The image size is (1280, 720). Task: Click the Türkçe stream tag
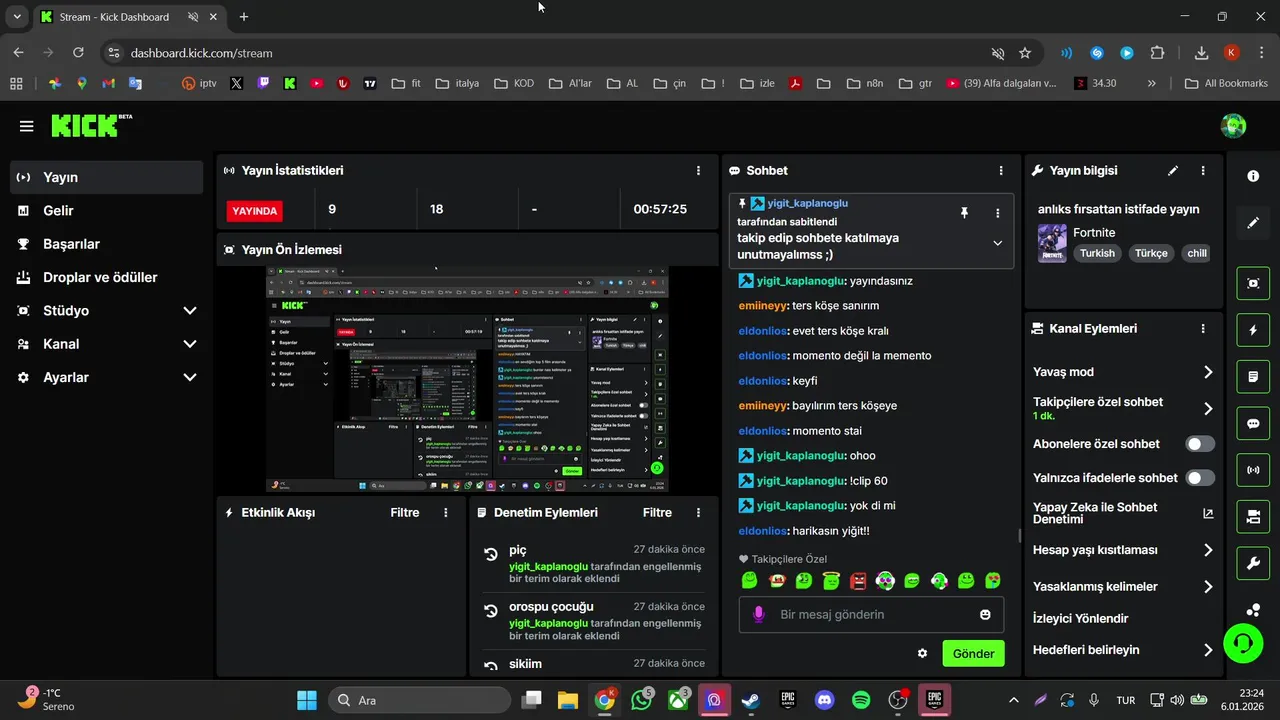[1151, 253]
